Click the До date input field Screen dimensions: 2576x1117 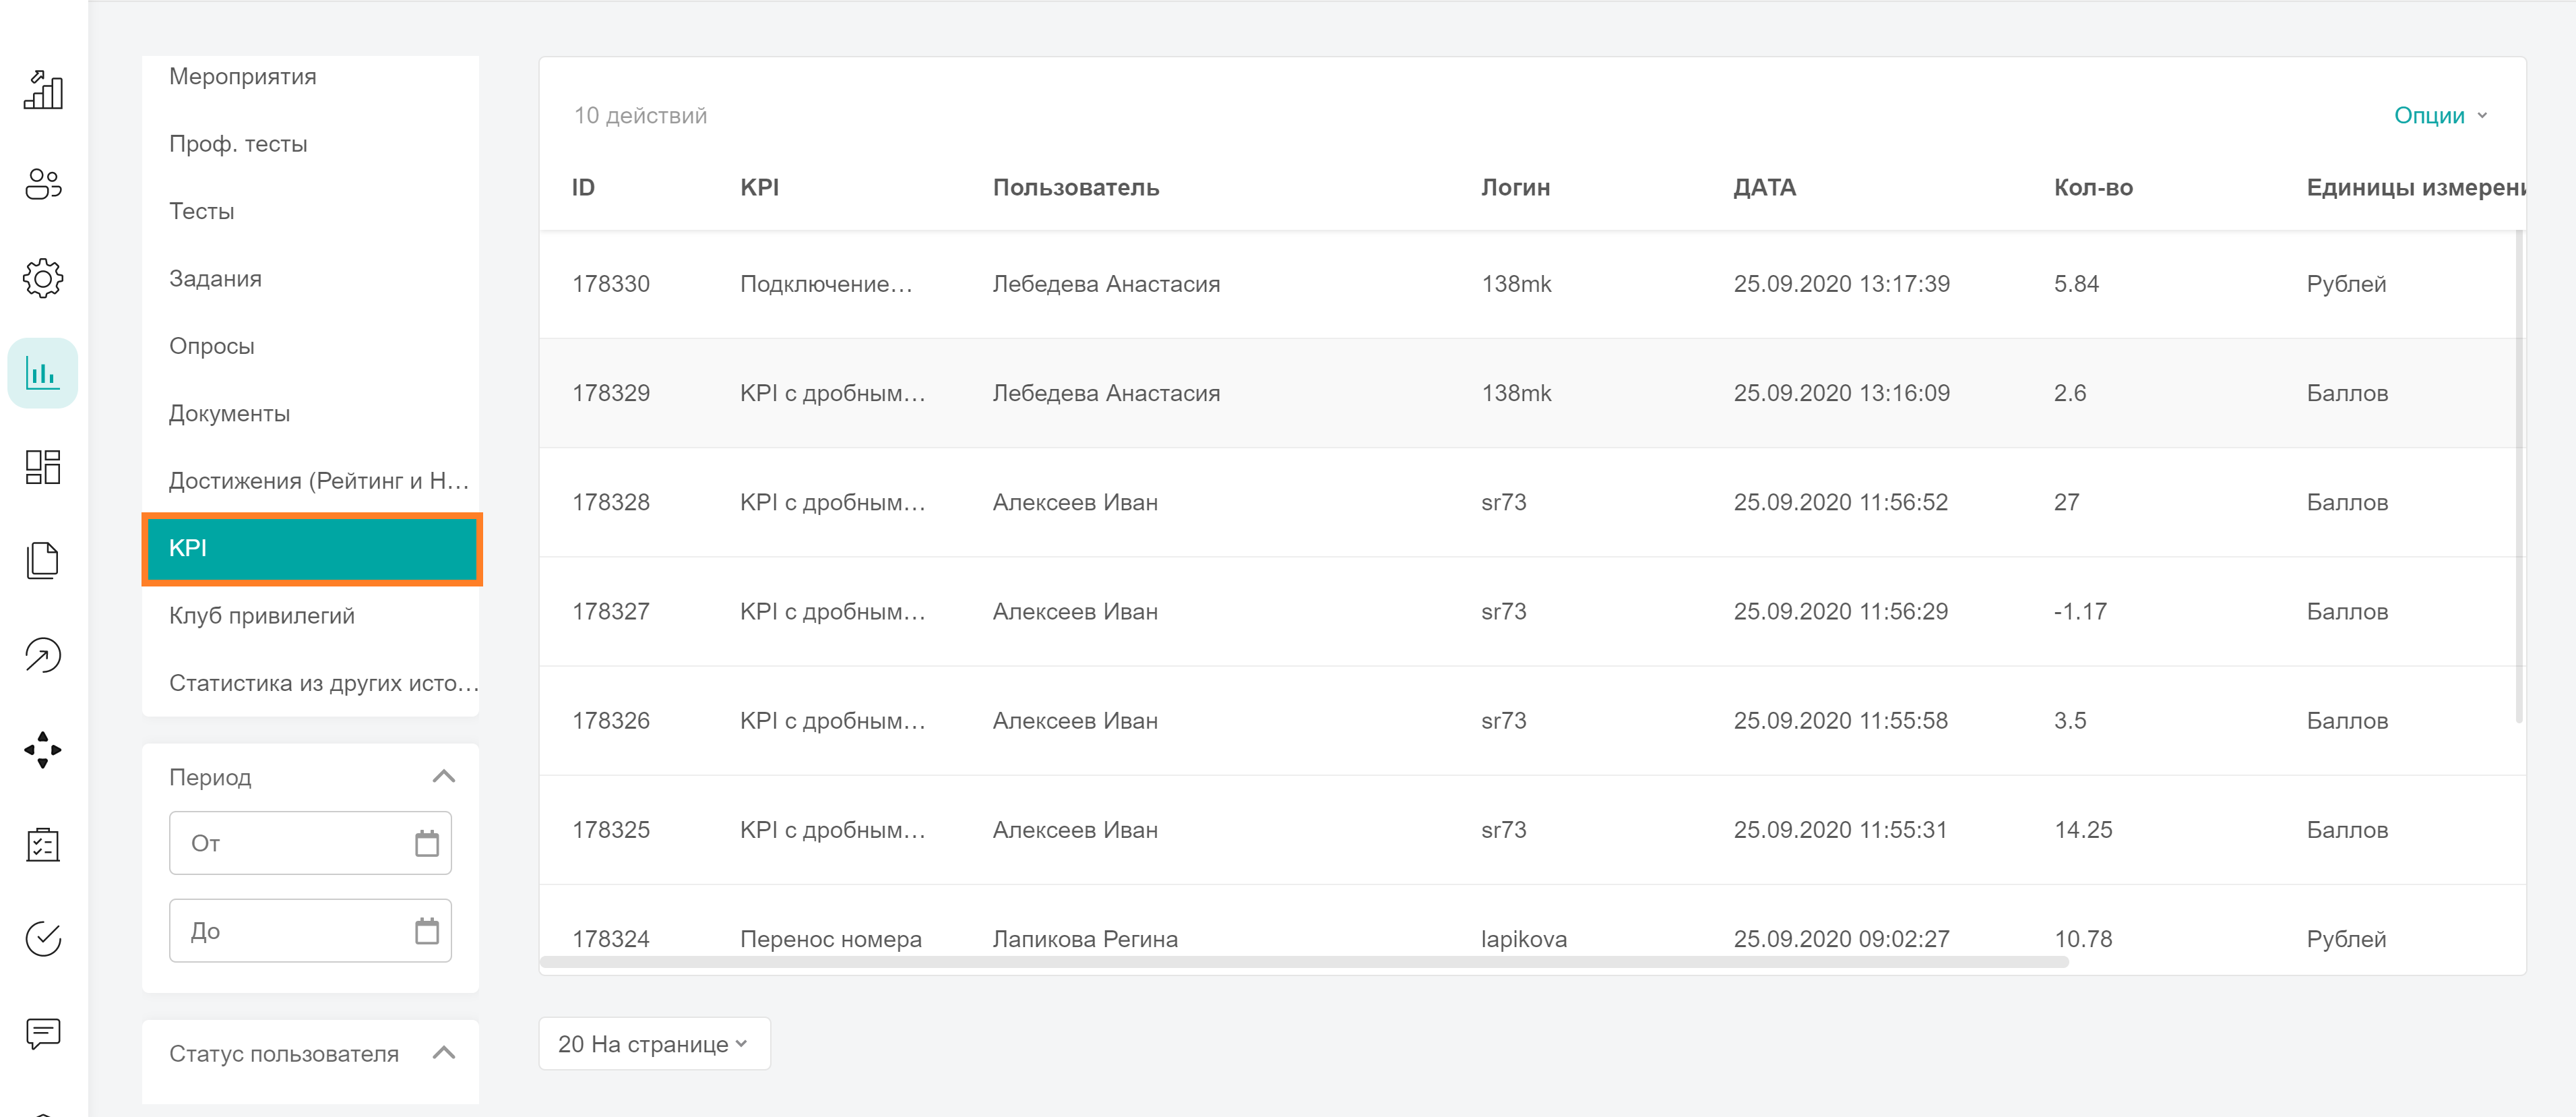(x=310, y=931)
